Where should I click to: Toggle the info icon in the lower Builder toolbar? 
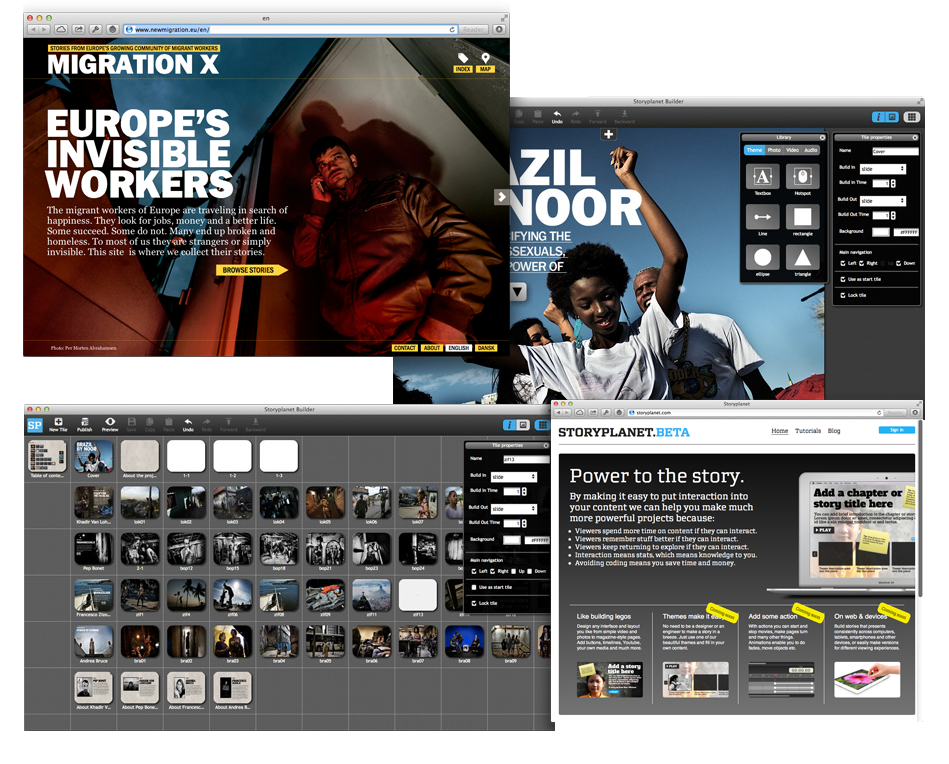point(510,425)
